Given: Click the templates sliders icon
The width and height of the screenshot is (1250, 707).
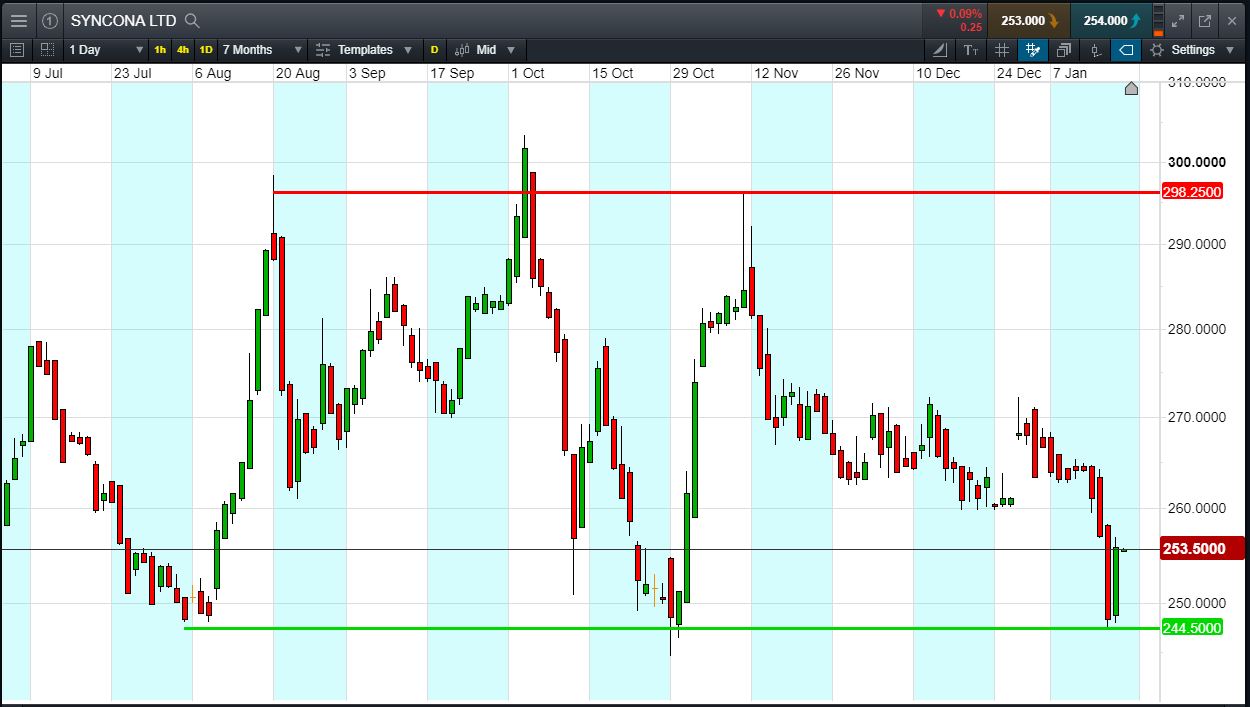Looking at the screenshot, I should point(322,49).
